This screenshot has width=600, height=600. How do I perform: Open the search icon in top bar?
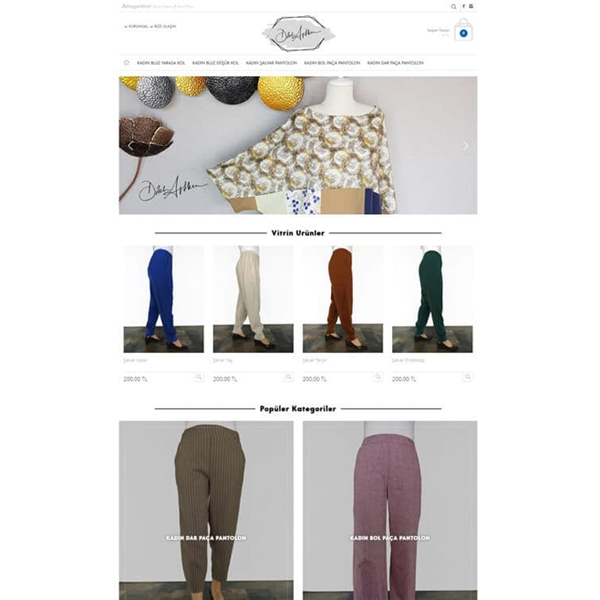pyautogui.click(x=453, y=7)
